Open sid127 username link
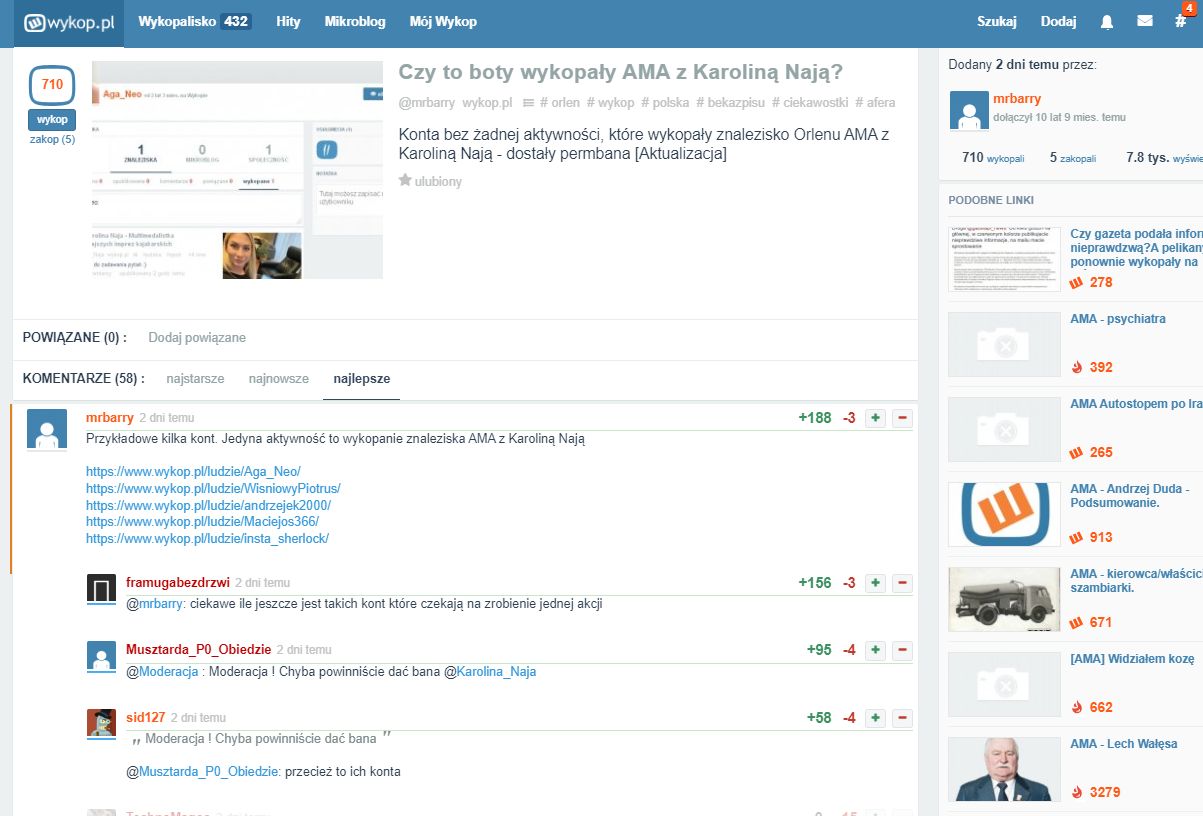 [145, 717]
